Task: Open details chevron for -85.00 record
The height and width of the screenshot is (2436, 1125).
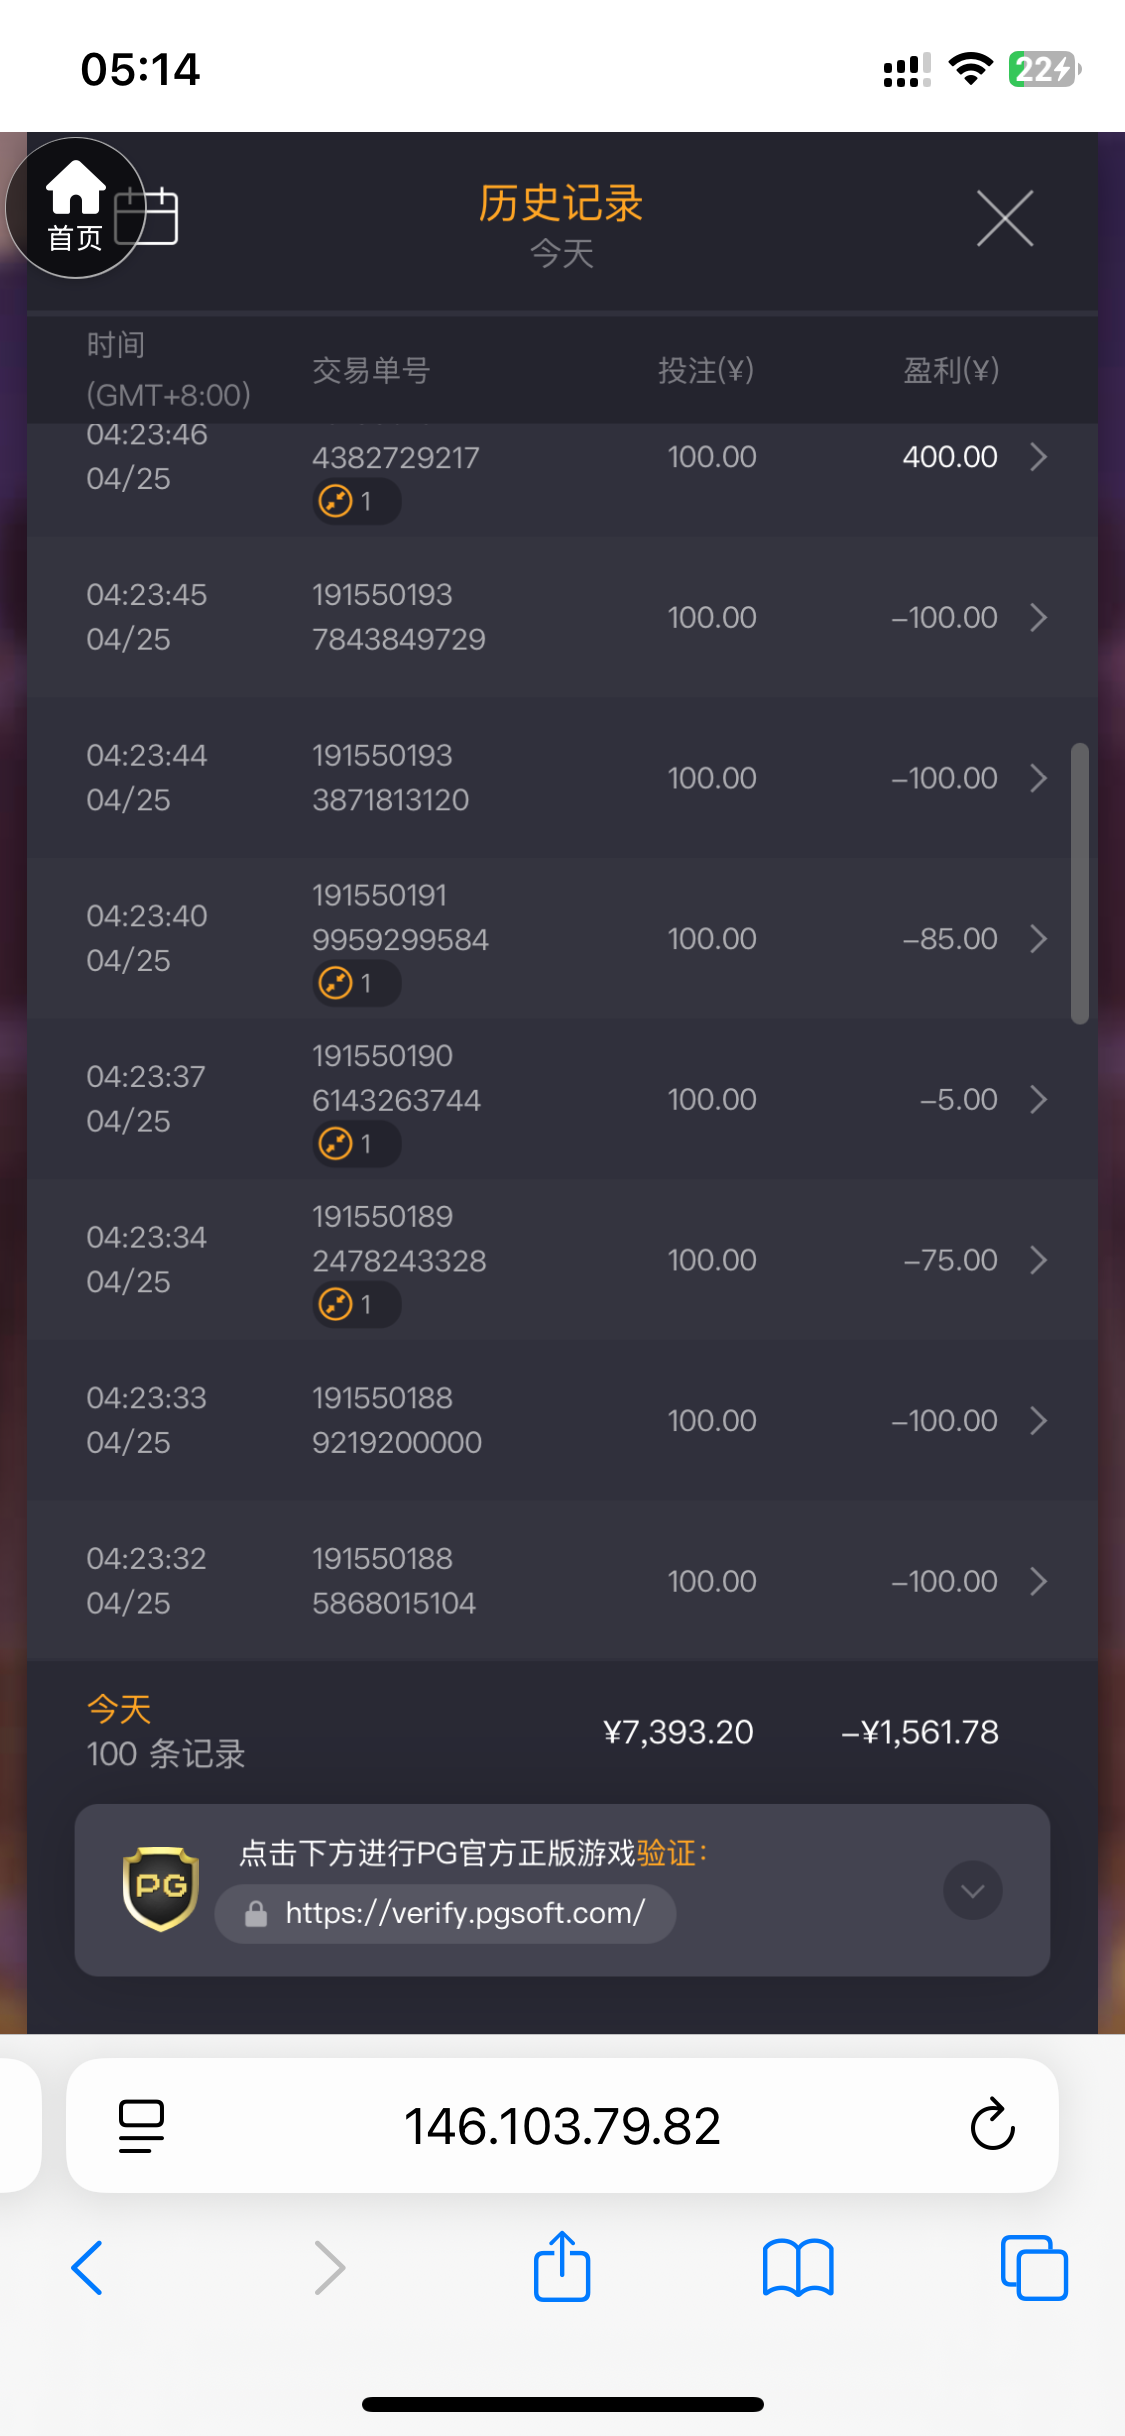Action: (x=1039, y=939)
